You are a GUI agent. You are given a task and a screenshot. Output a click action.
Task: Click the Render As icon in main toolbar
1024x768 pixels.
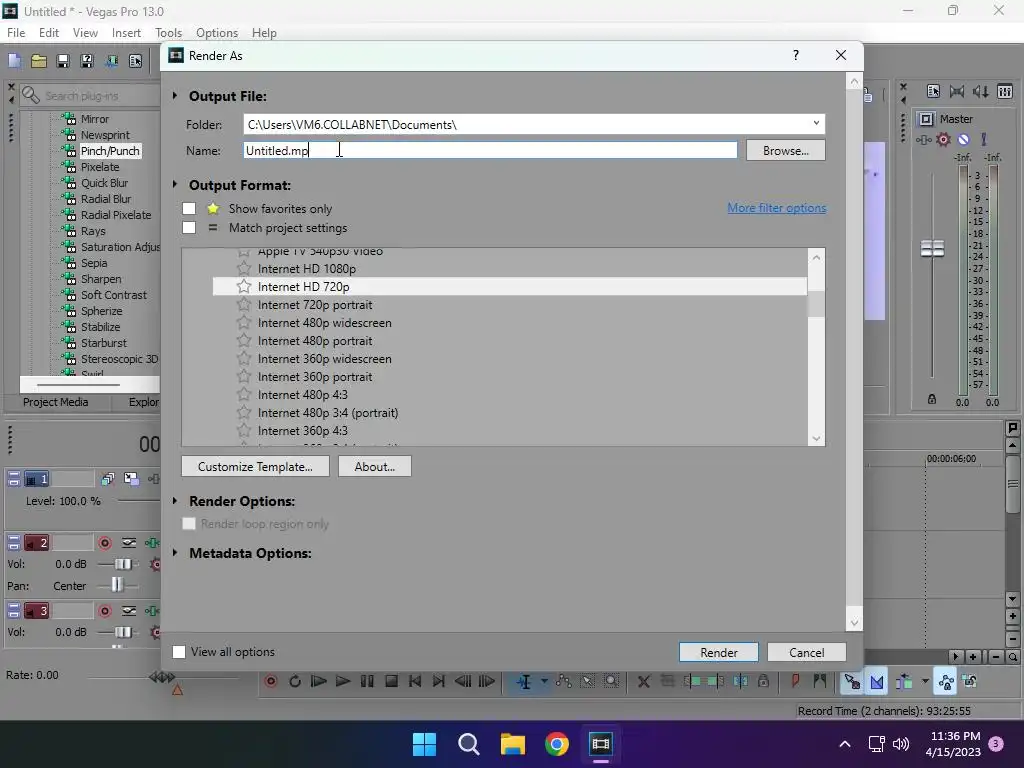112,61
